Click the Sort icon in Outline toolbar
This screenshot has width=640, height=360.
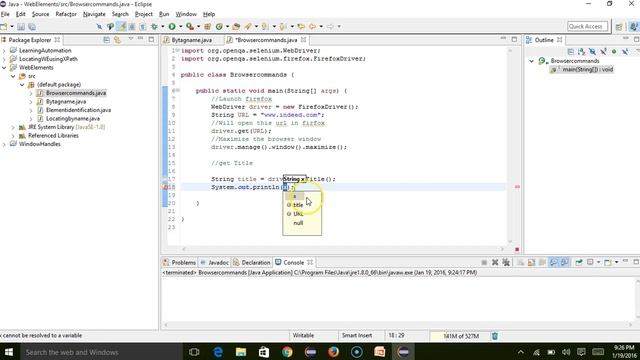(581, 52)
